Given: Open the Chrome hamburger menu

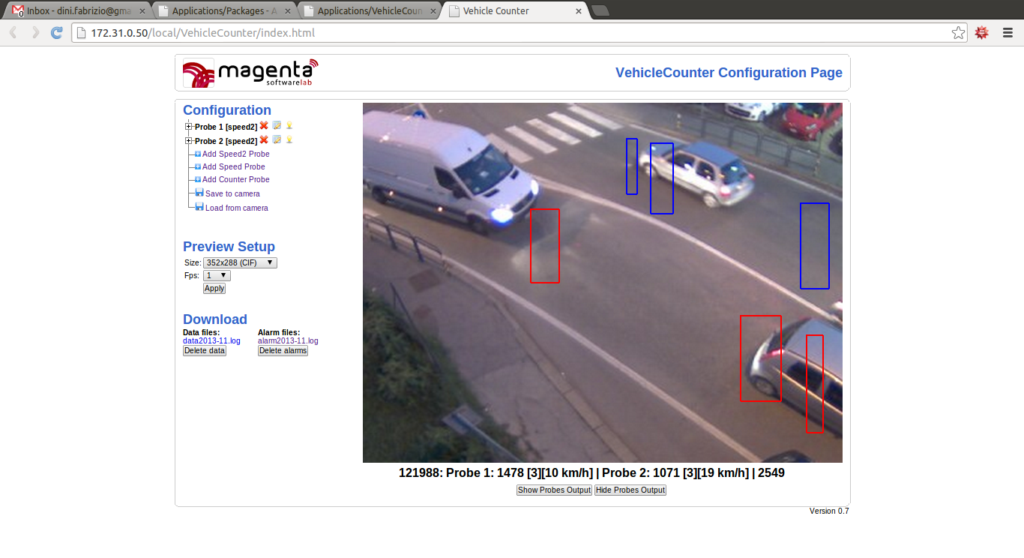Looking at the screenshot, I should [1008, 33].
